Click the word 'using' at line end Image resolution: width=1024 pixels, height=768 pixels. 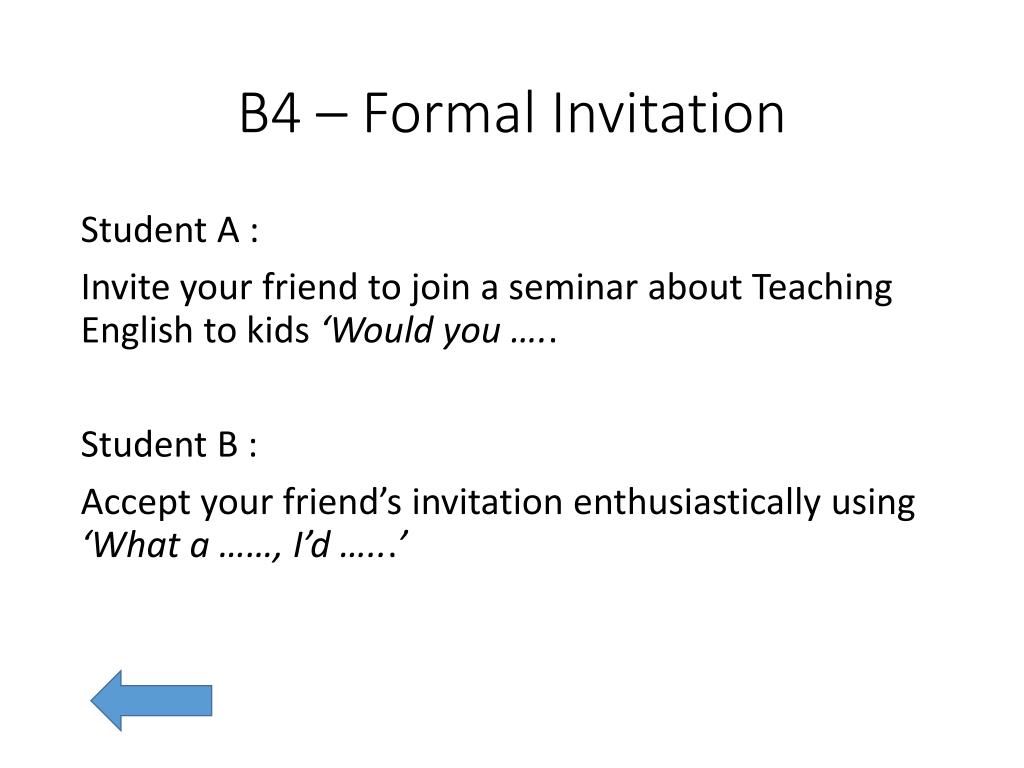tap(873, 504)
